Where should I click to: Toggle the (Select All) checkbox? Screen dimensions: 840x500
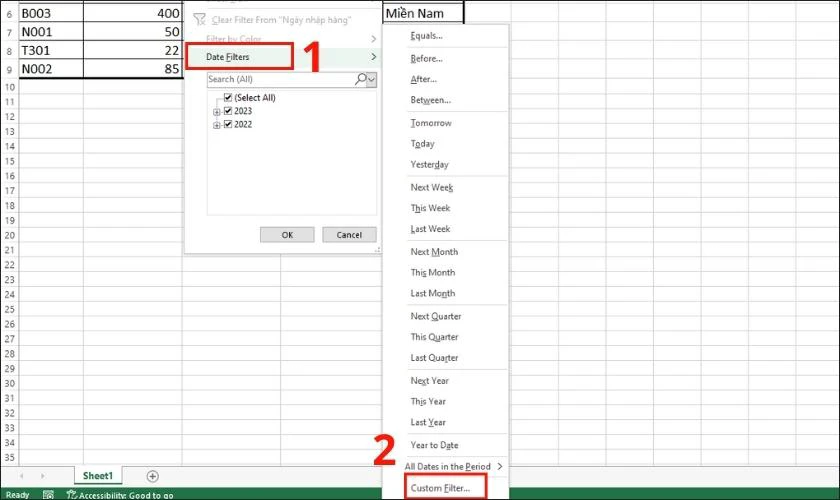point(228,98)
